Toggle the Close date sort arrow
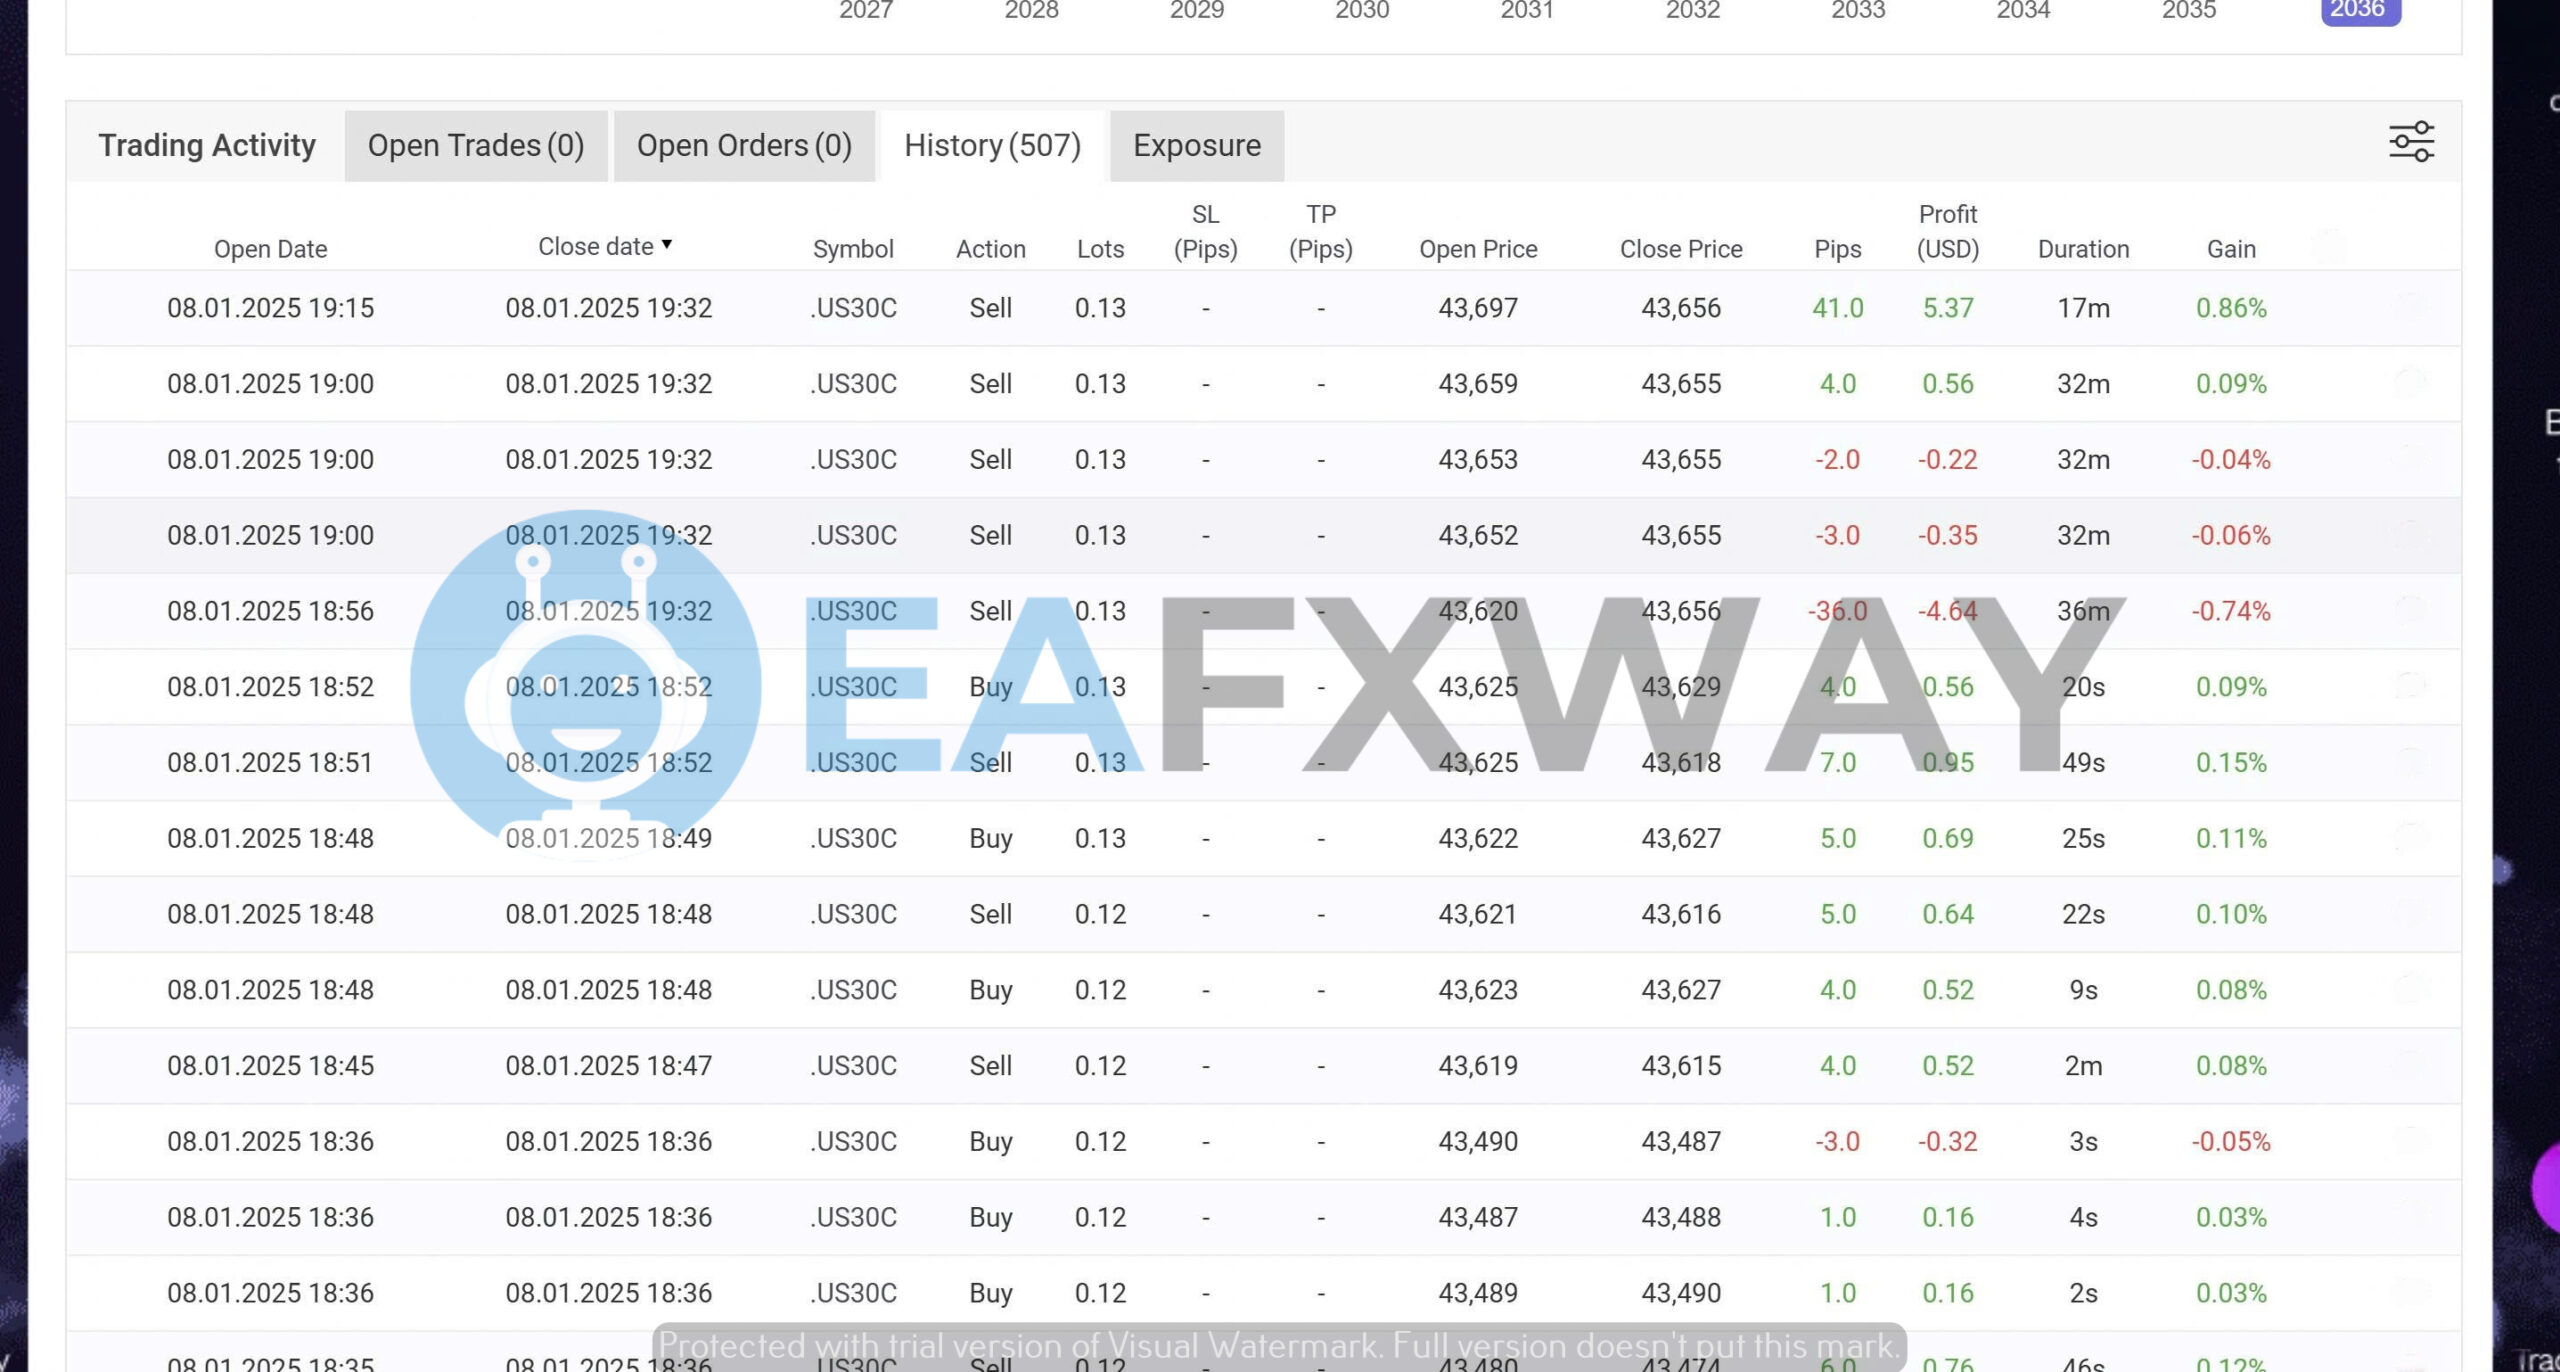2560x1372 pixels. pos(667,244)
